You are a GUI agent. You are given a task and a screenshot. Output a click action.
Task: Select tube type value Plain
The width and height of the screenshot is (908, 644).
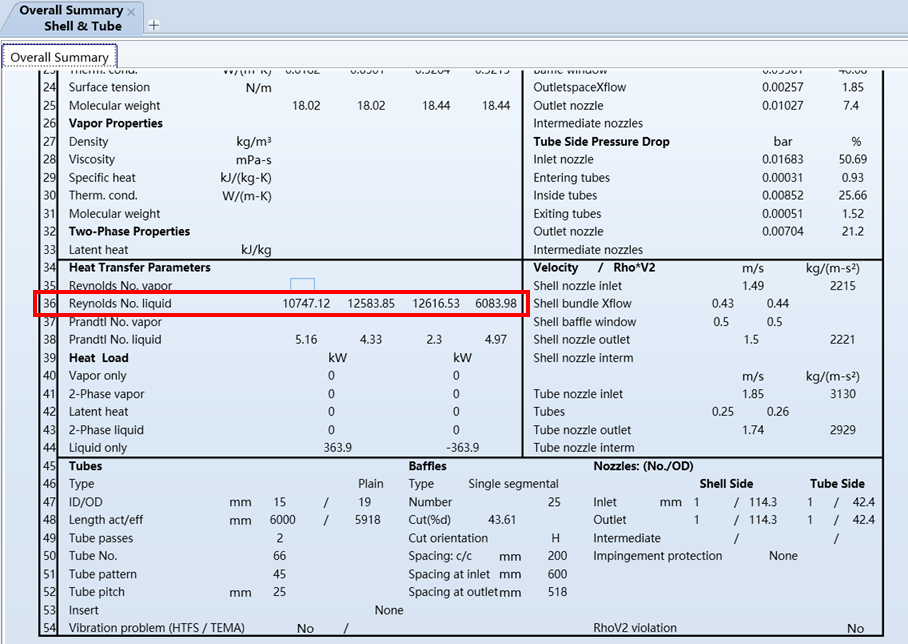coord(371,484)
